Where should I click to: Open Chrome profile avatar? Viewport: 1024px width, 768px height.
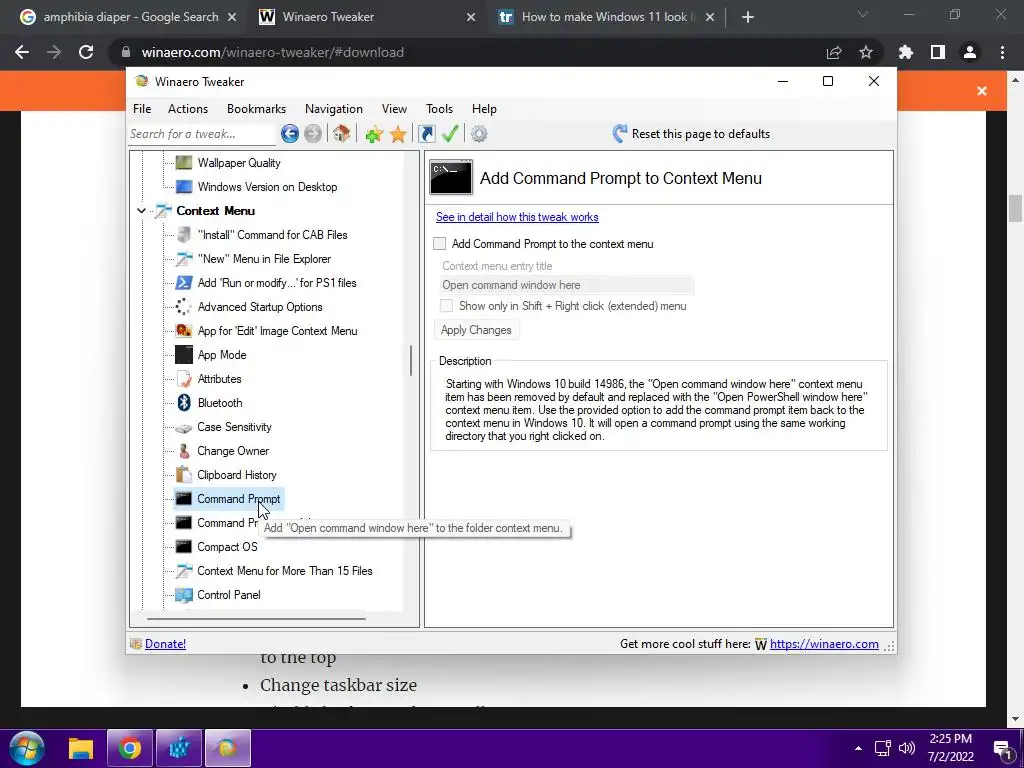(x=970, y=52)
